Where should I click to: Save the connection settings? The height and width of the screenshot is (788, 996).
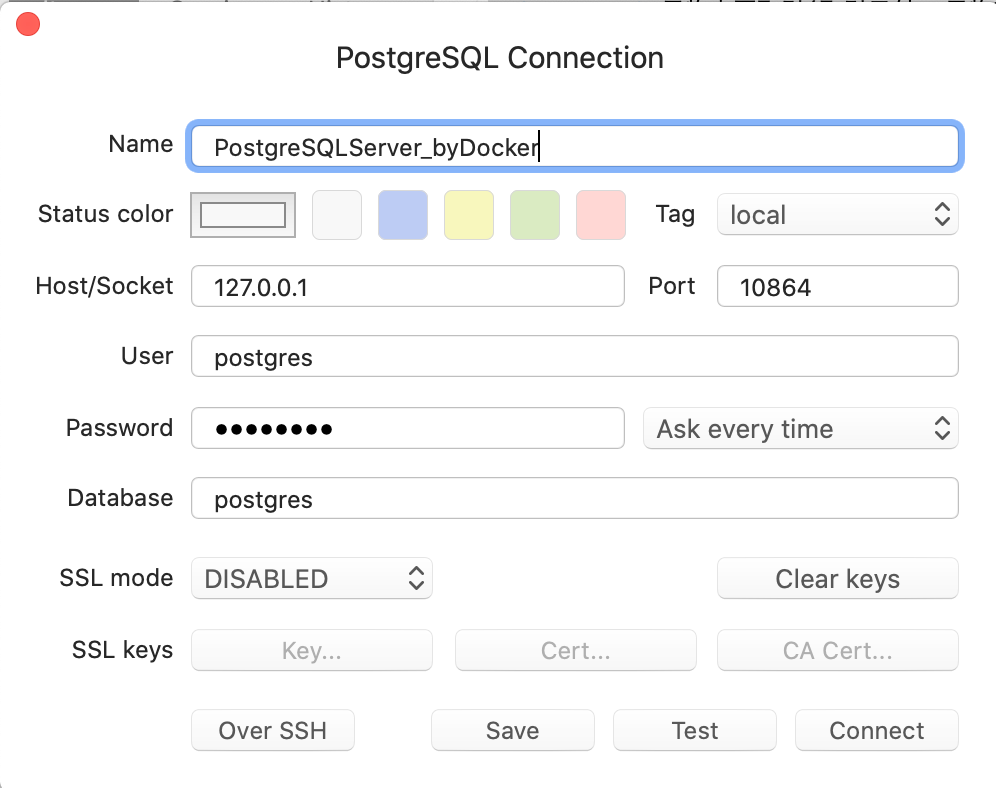pyautogui.click(x=513, y=730)
